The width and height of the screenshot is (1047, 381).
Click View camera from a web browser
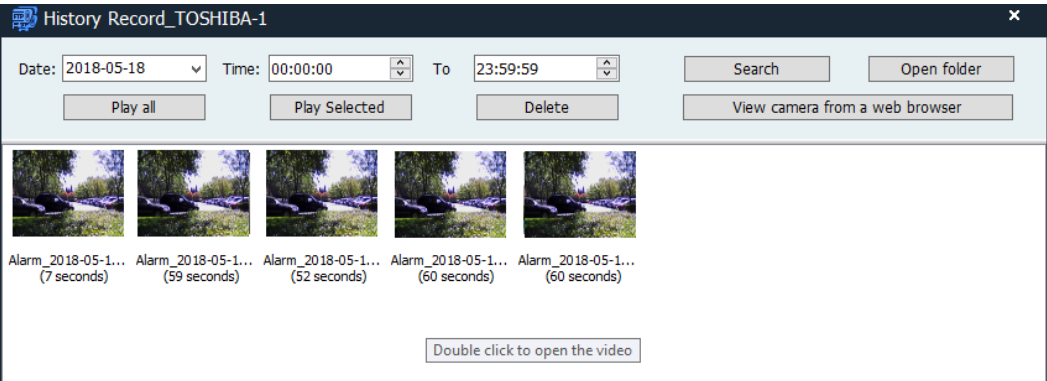point(847,107)
